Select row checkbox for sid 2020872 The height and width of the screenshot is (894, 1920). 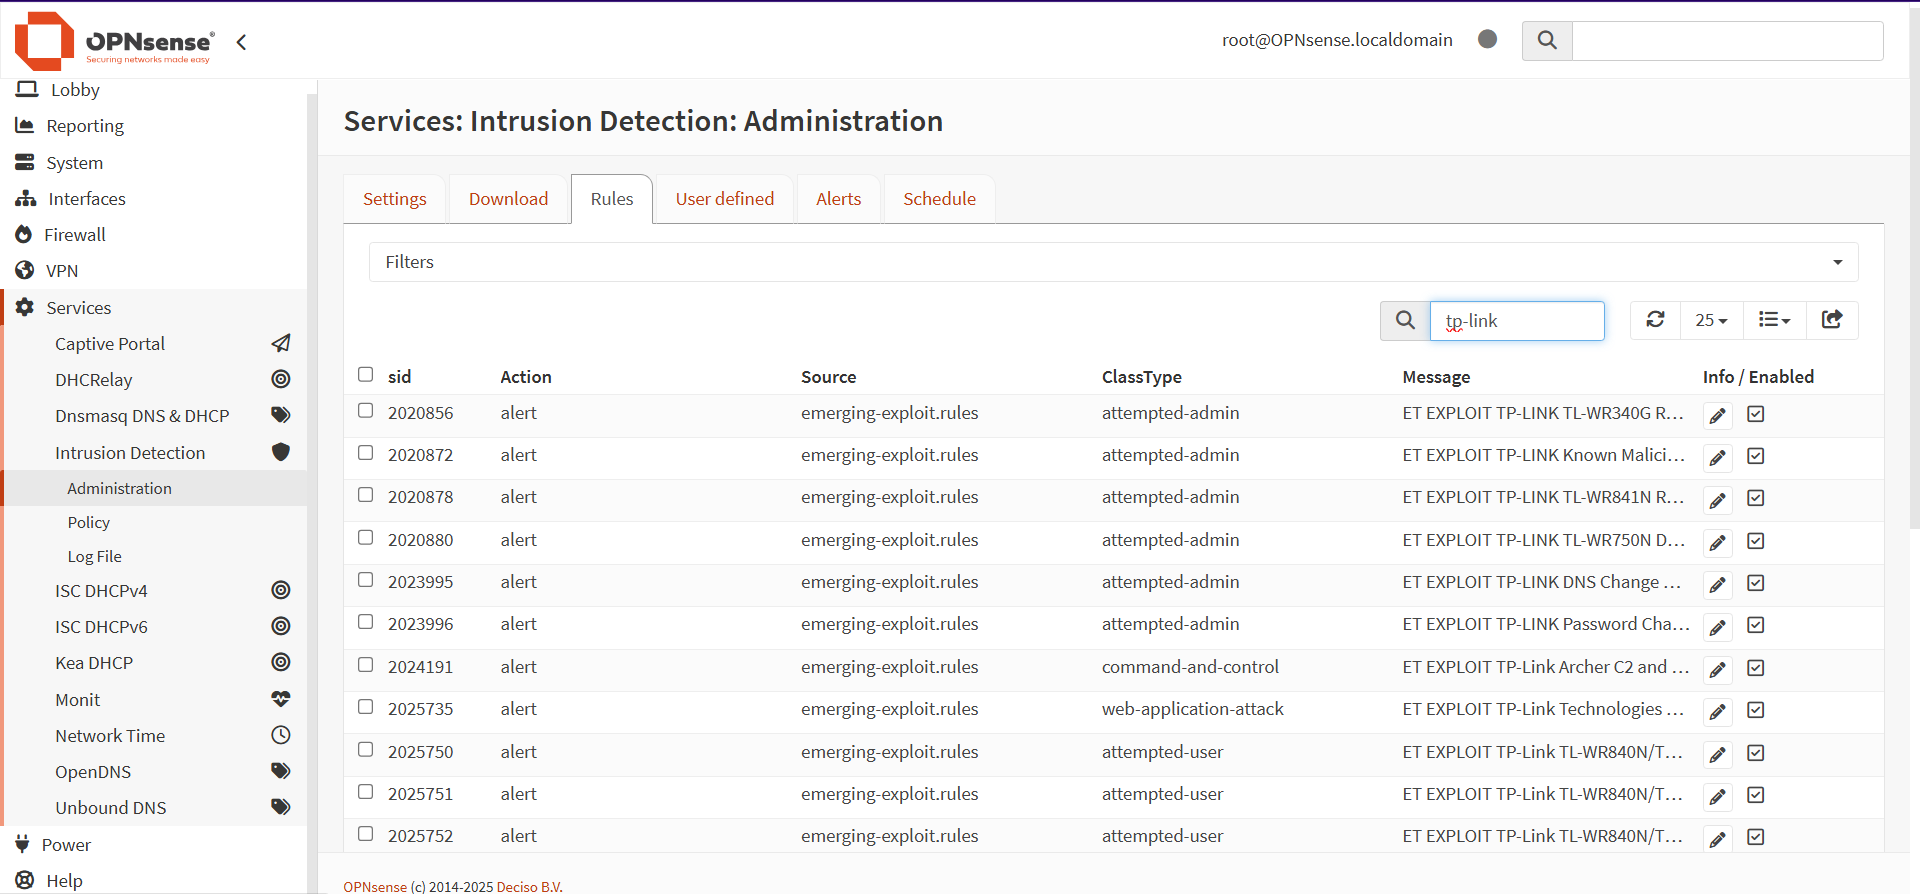(x=366, y=452)
